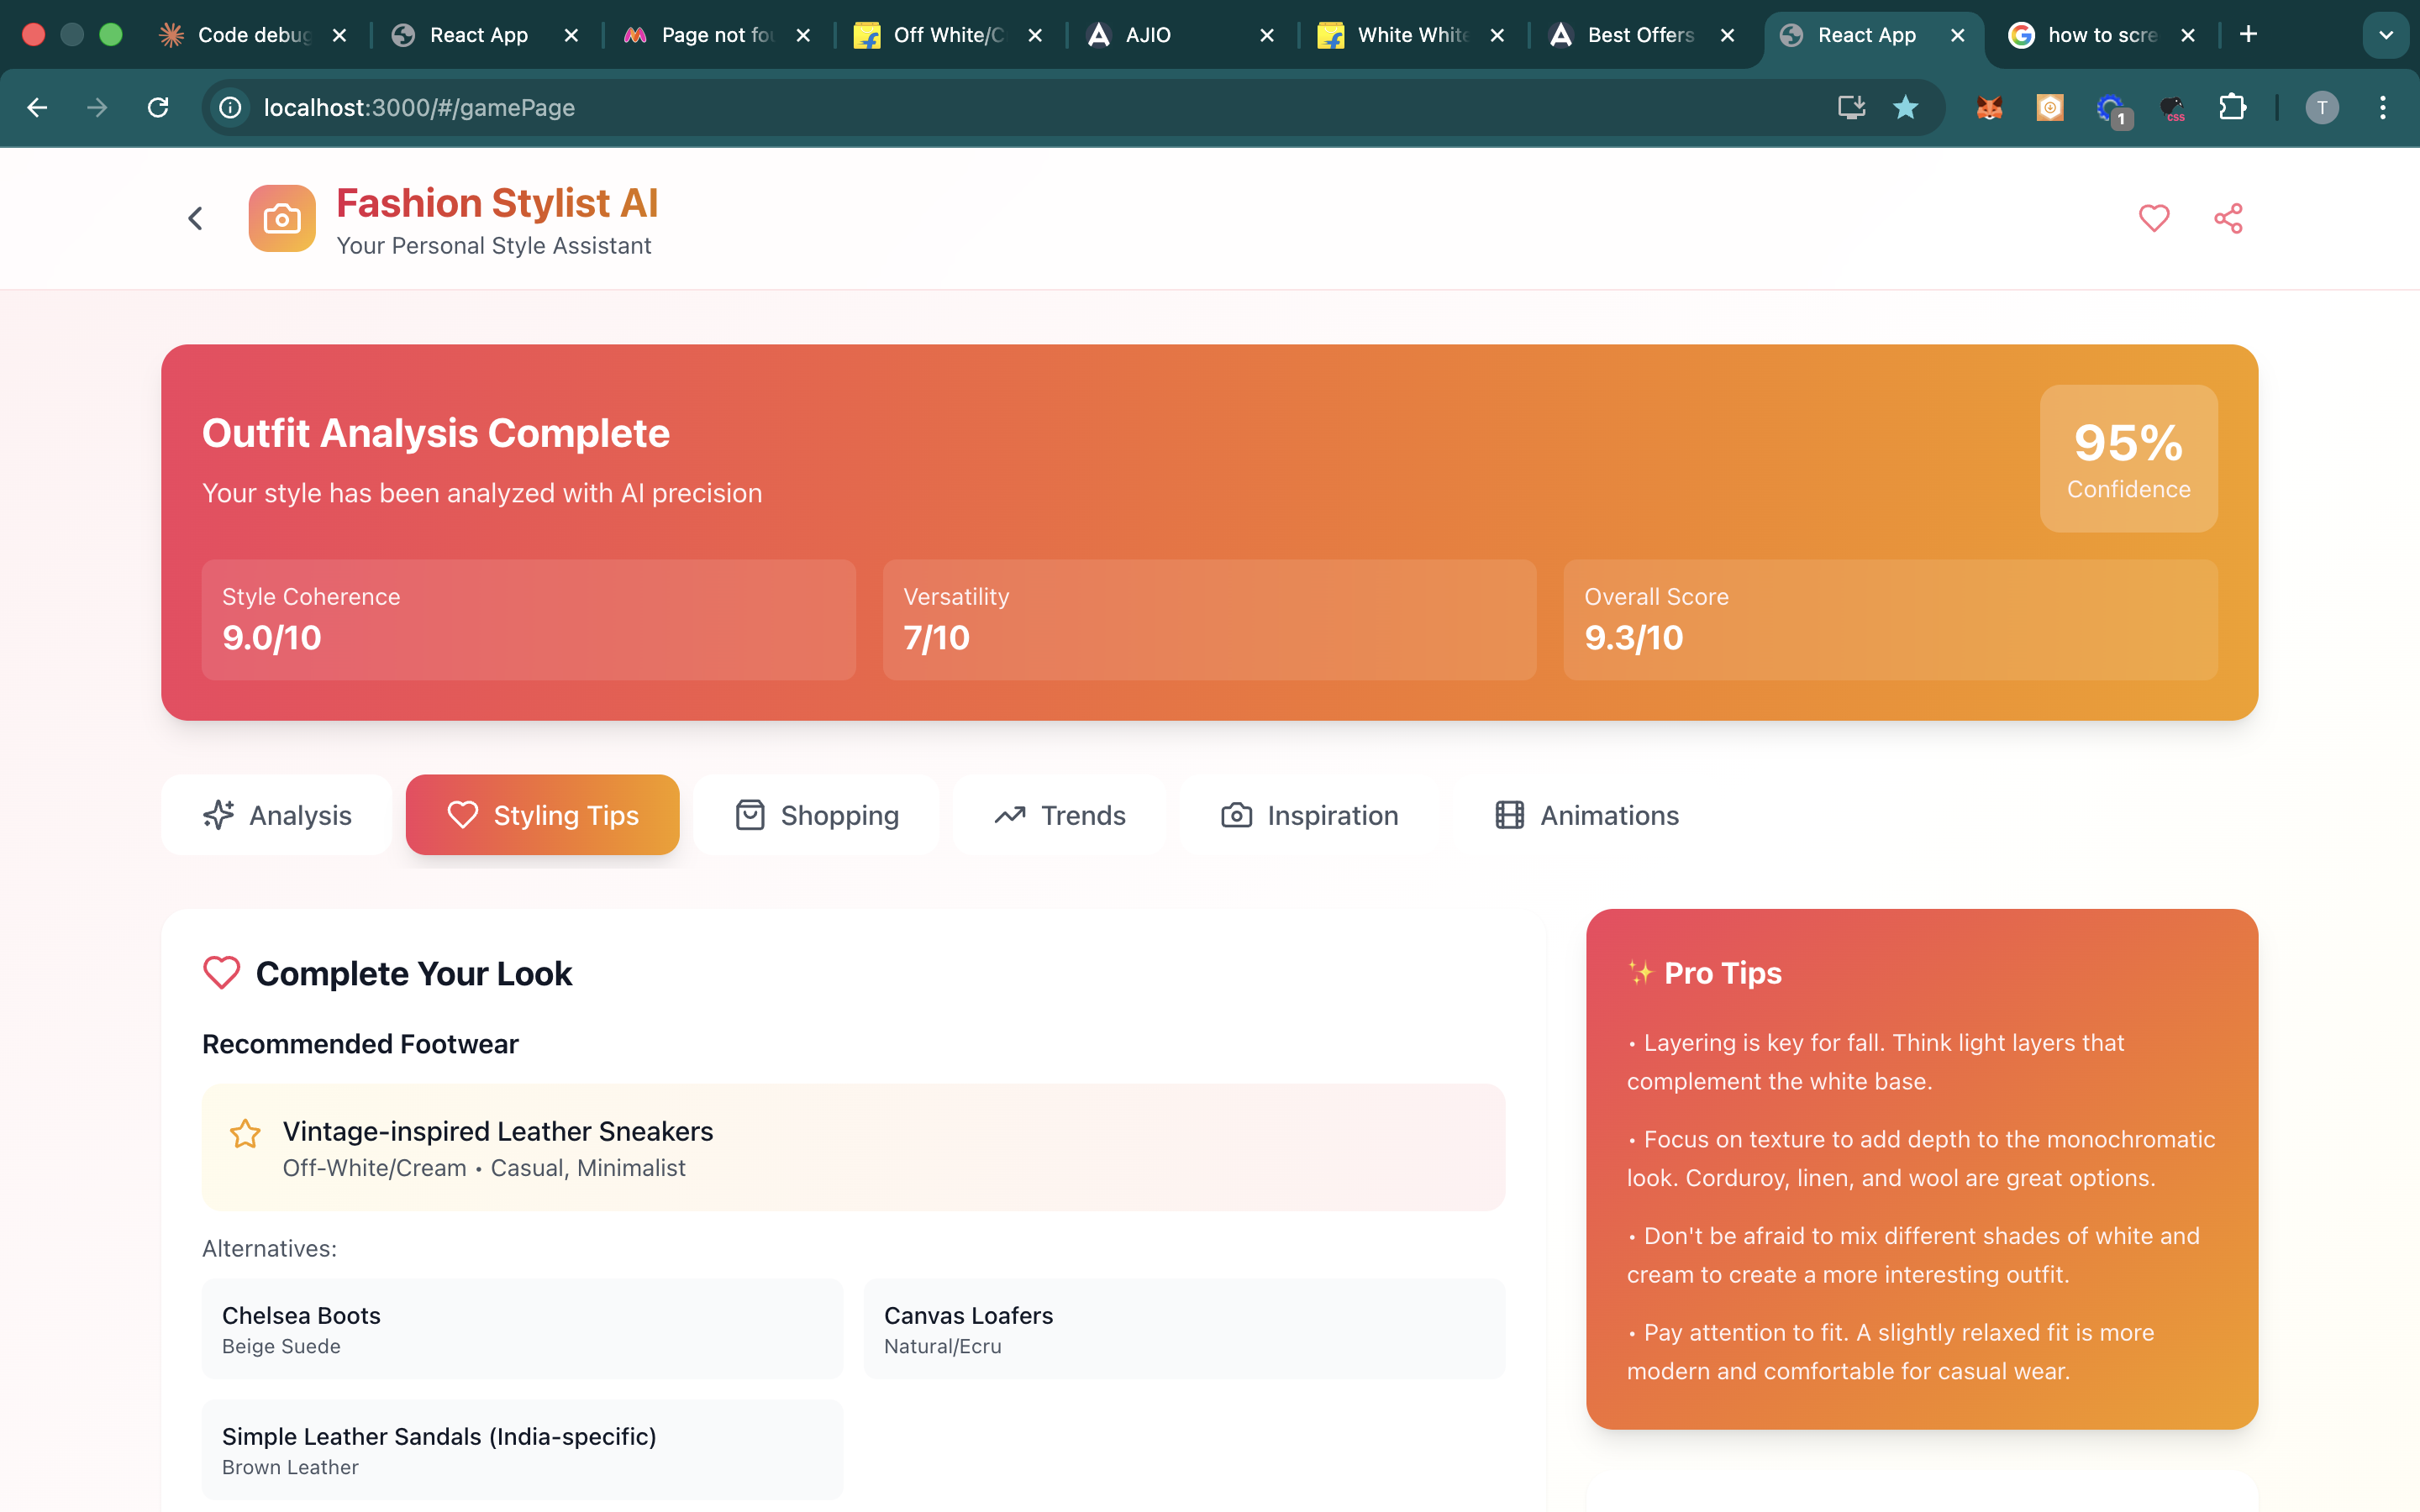Image resolution: width=2420 pixels, height=1512 pixels.
Task: Open the browser Extensions puzzle icon
Action: tap(2232, 107)
